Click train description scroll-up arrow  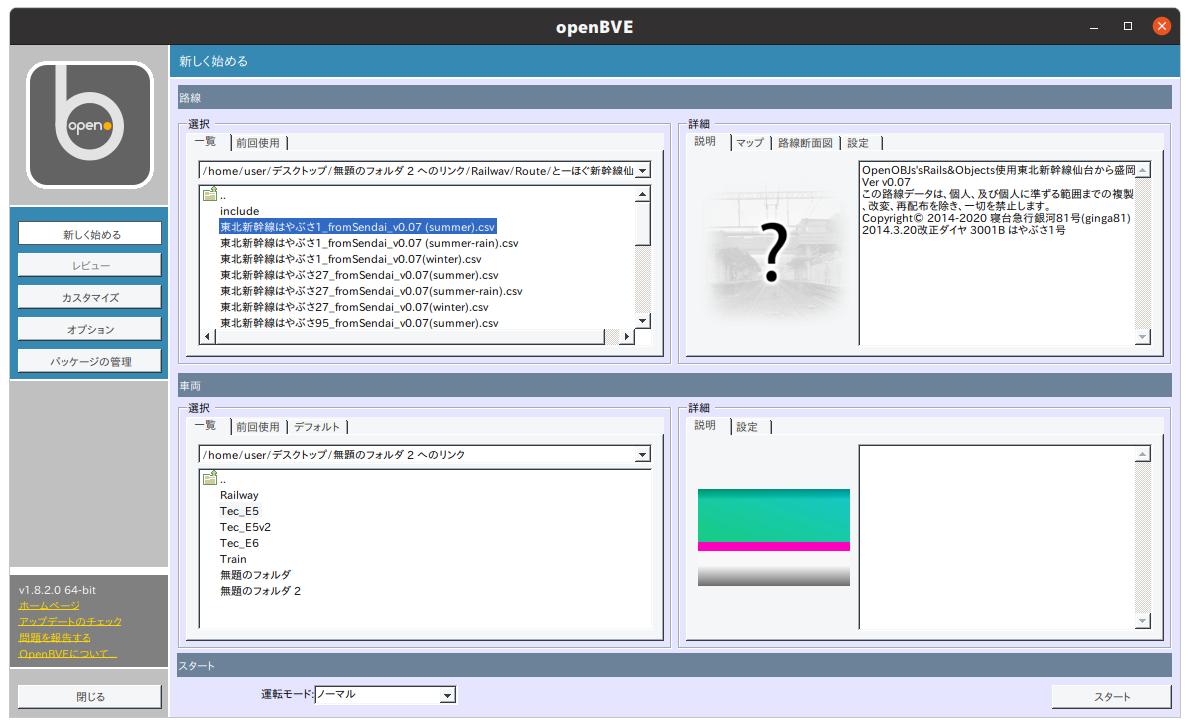click(1142, 454)
